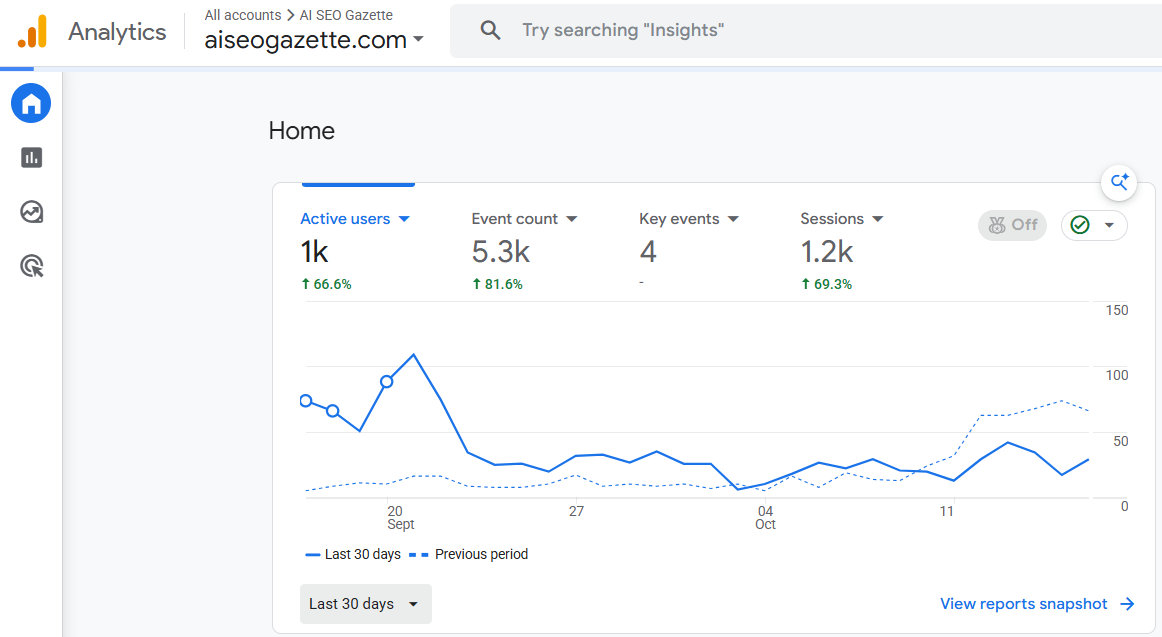Click the Google Analytics logo
Screen dimensions: 1162x637
33,31
